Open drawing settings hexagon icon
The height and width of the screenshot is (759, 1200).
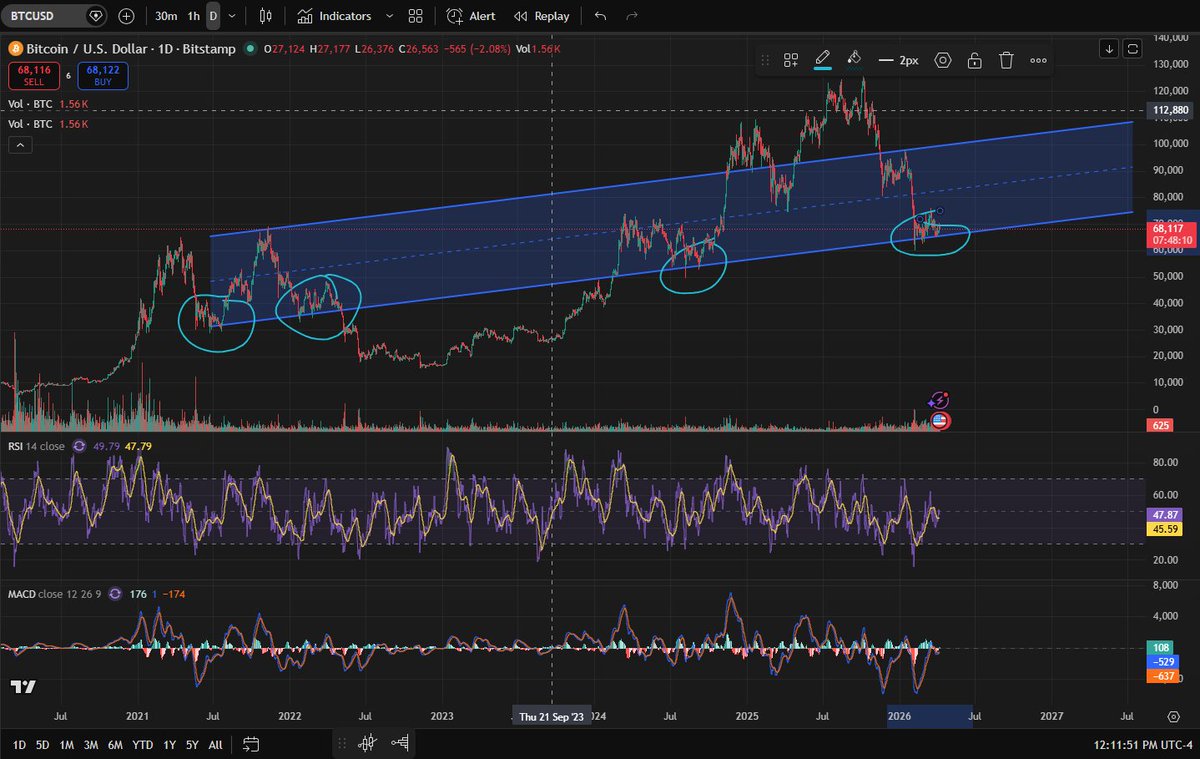[x=942, y=61]
